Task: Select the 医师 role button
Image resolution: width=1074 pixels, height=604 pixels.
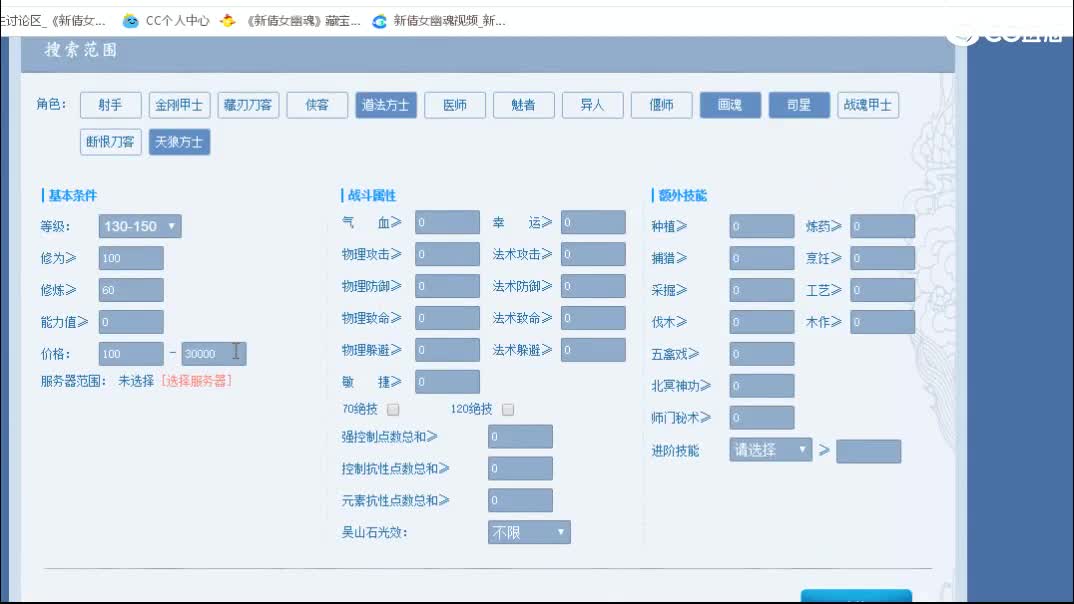Action: 455,105
